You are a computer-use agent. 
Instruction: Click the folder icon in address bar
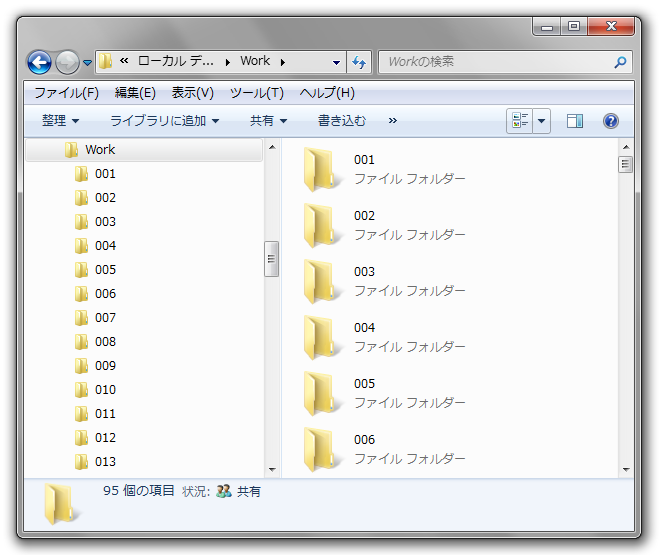pos(106,62)
